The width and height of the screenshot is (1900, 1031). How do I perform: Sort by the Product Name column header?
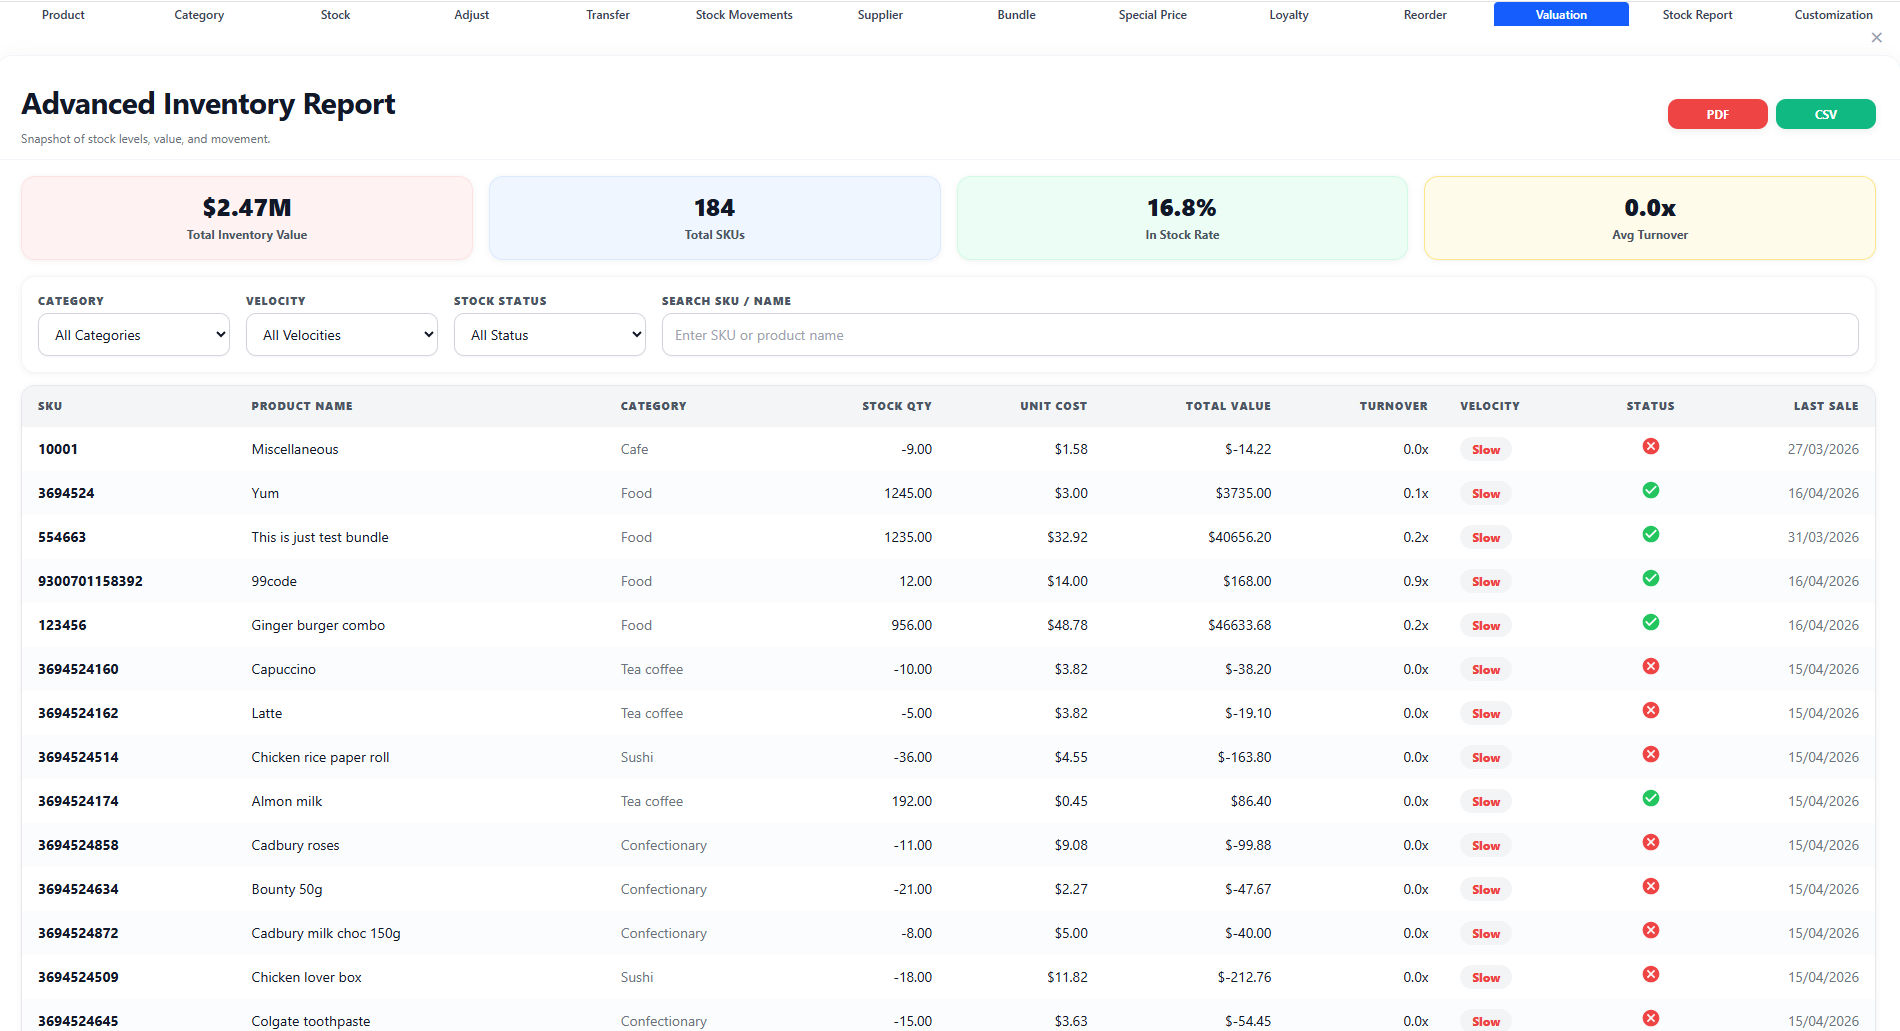[302, 406]
